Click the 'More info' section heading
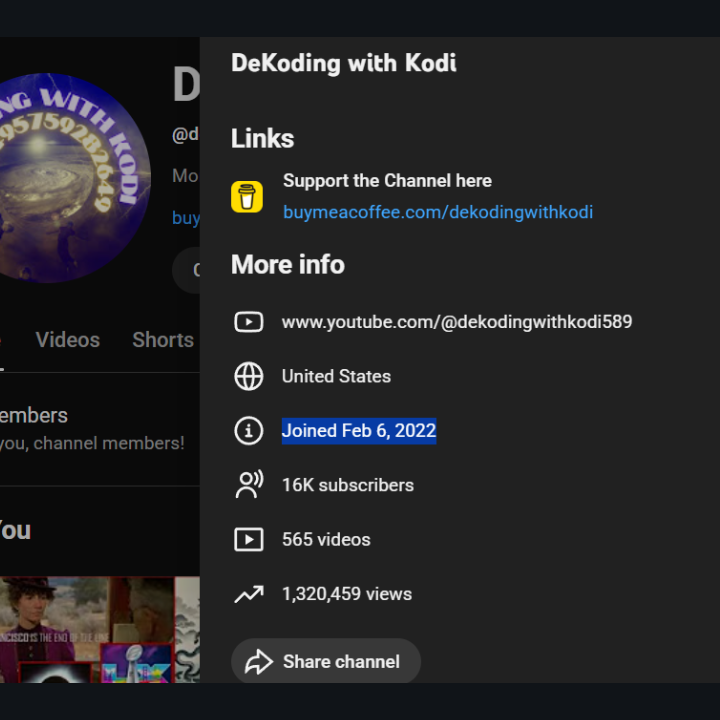This screenshot has width=720, height=720. [288, 264]
